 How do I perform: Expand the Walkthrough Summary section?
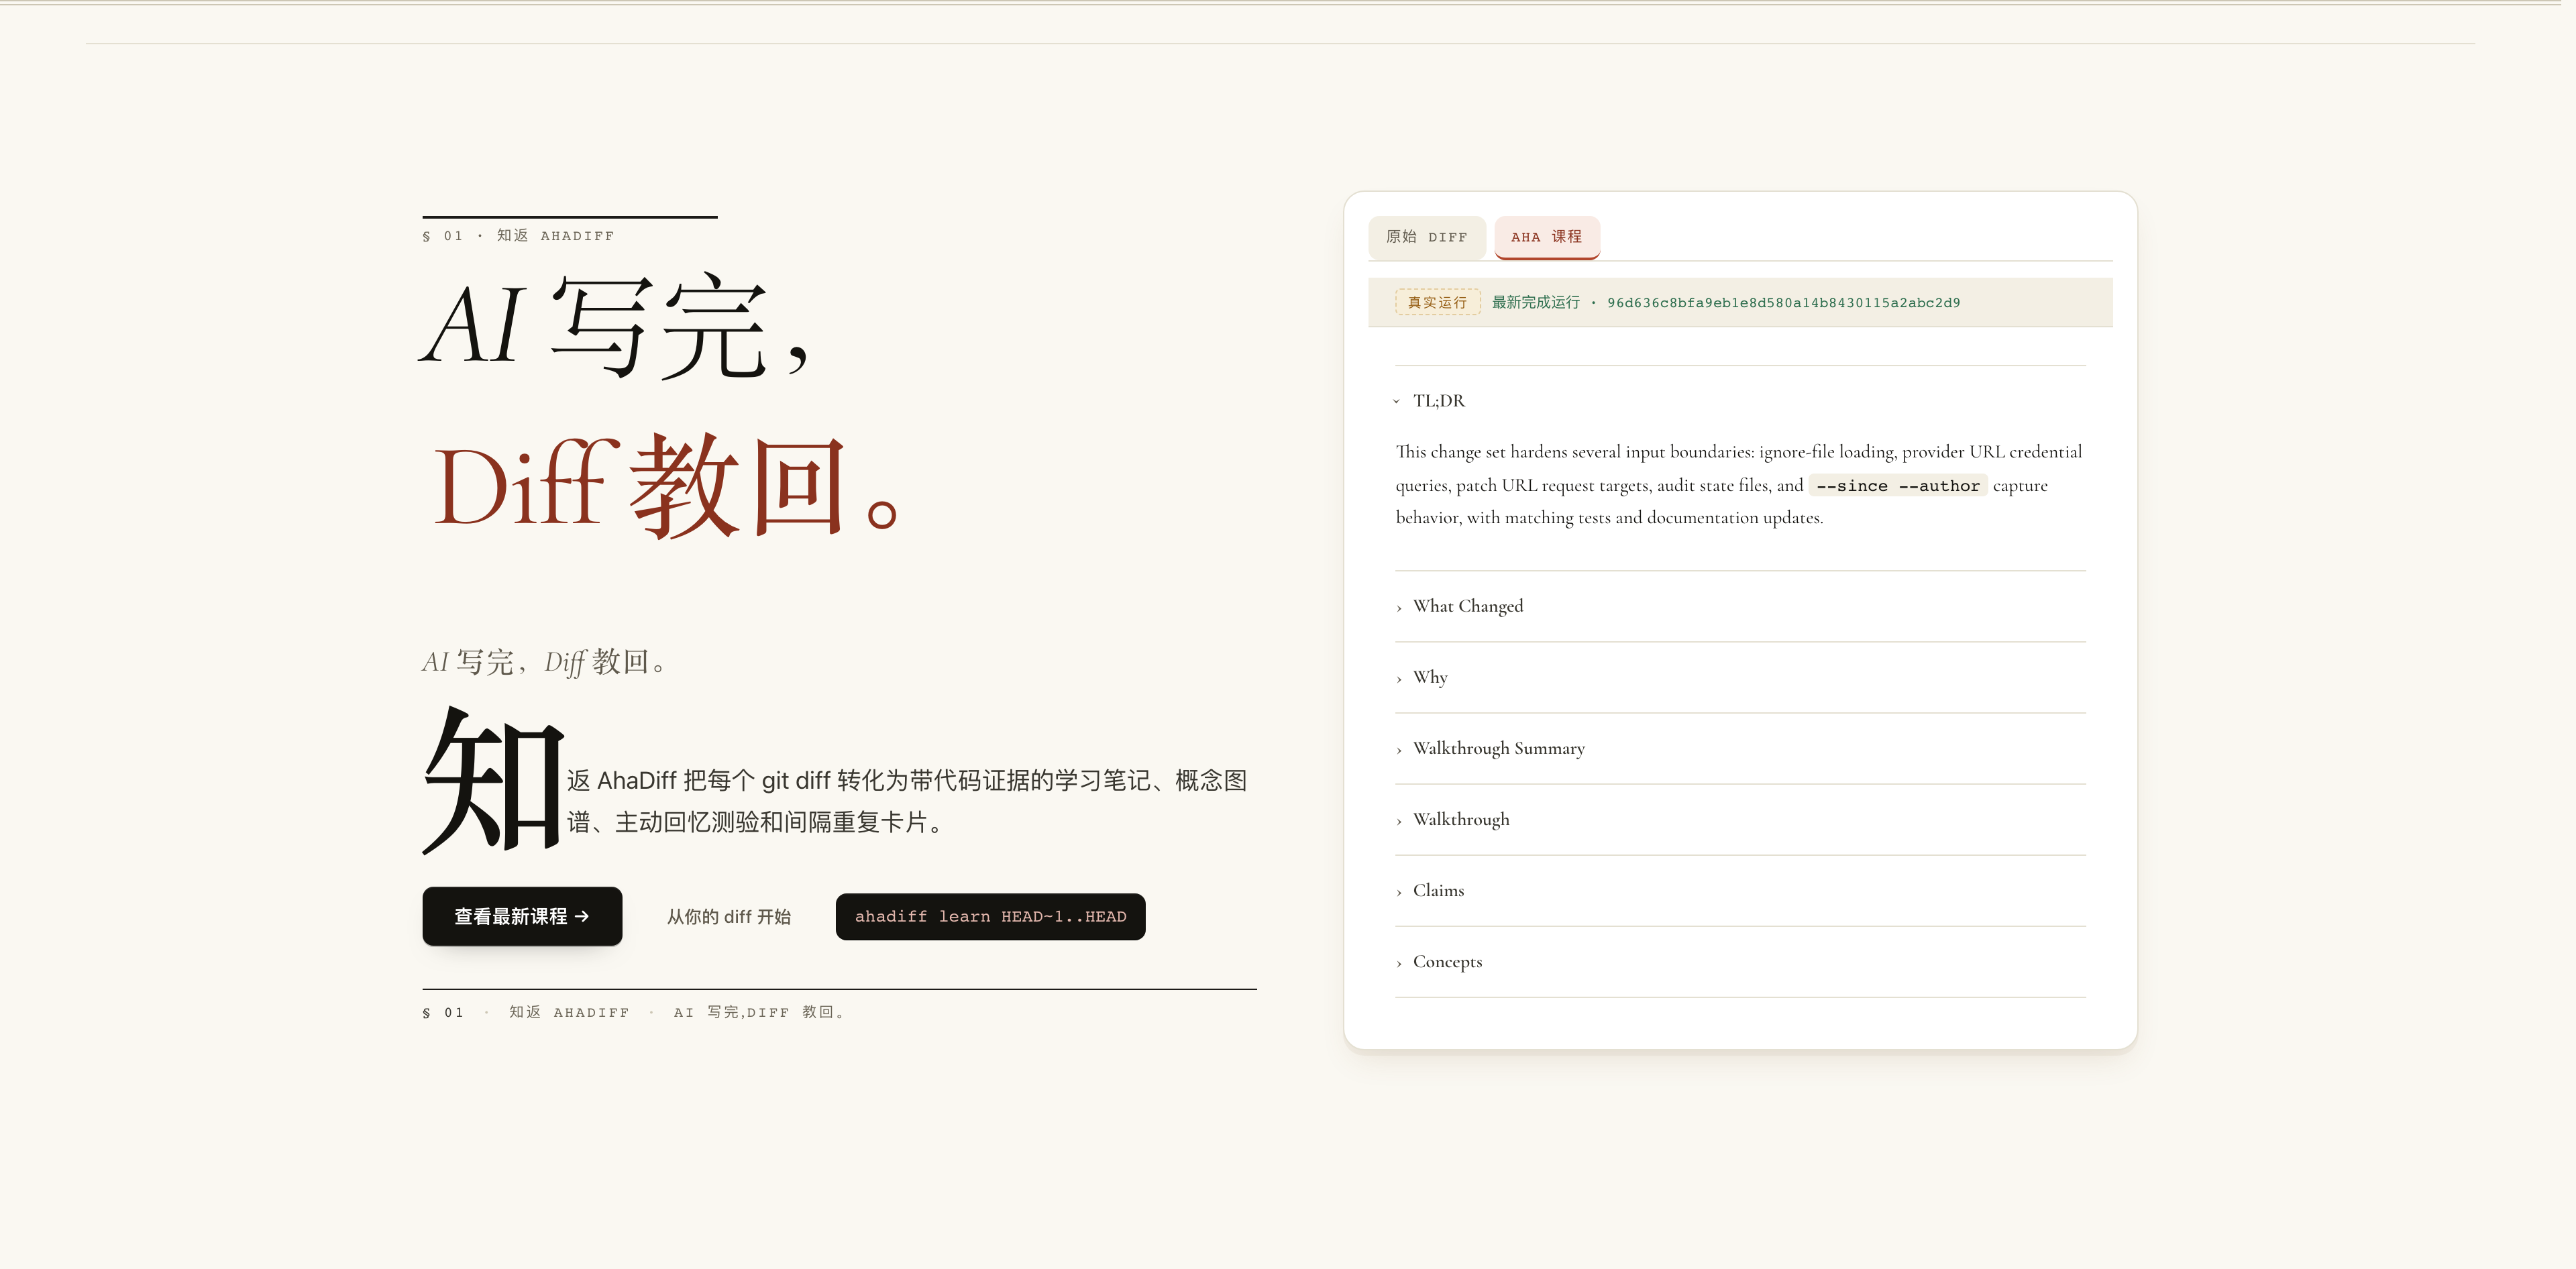(x=1739, y=748)
